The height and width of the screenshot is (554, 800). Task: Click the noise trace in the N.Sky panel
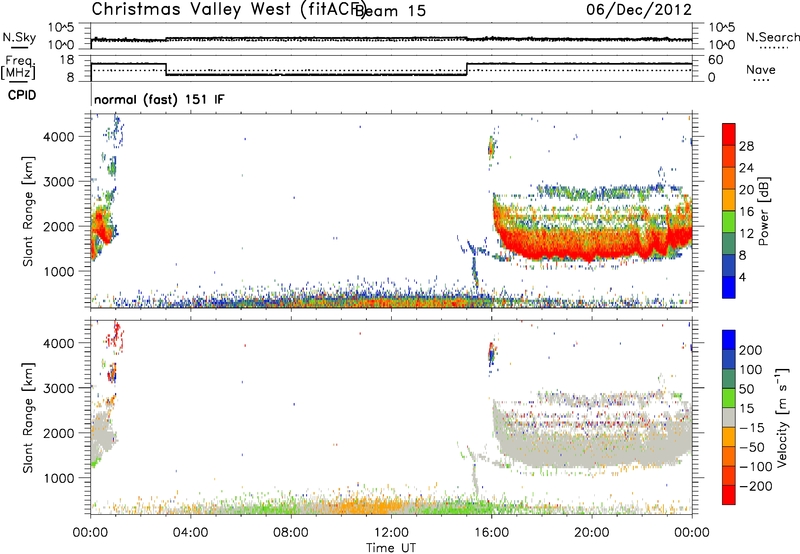(x=391, y=39)
